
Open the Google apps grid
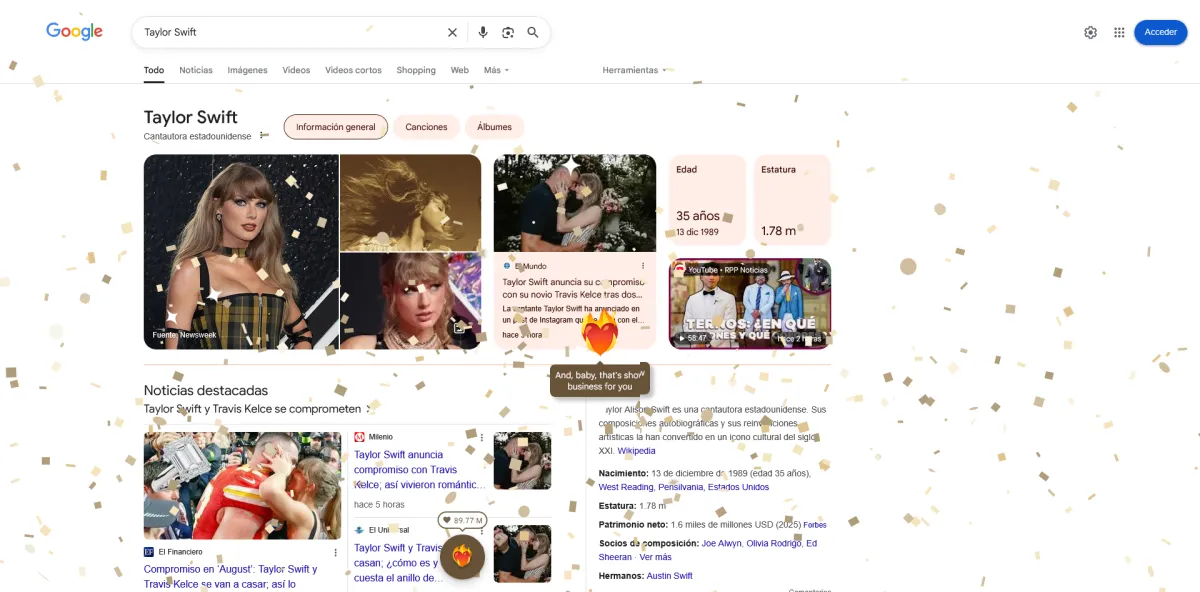(1119, 32)
